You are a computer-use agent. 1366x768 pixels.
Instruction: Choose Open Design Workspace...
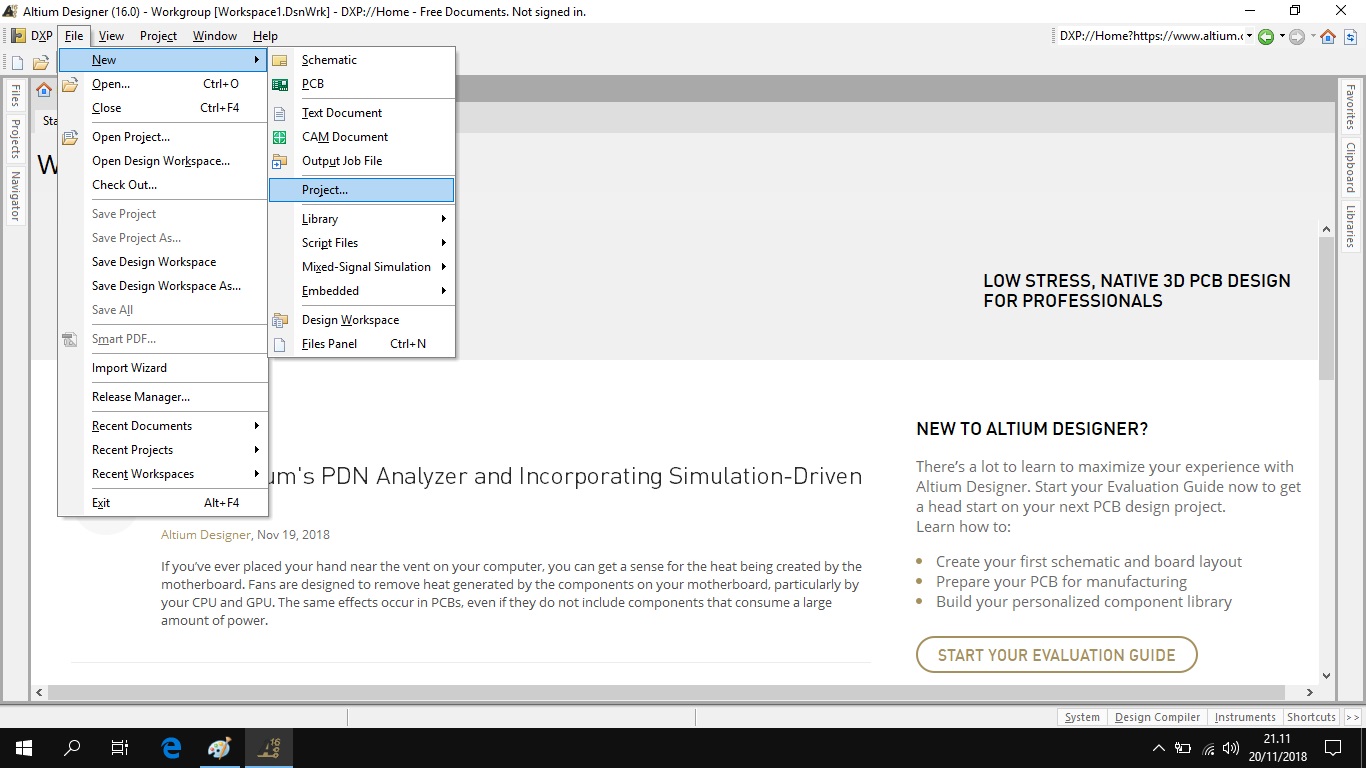162,161
